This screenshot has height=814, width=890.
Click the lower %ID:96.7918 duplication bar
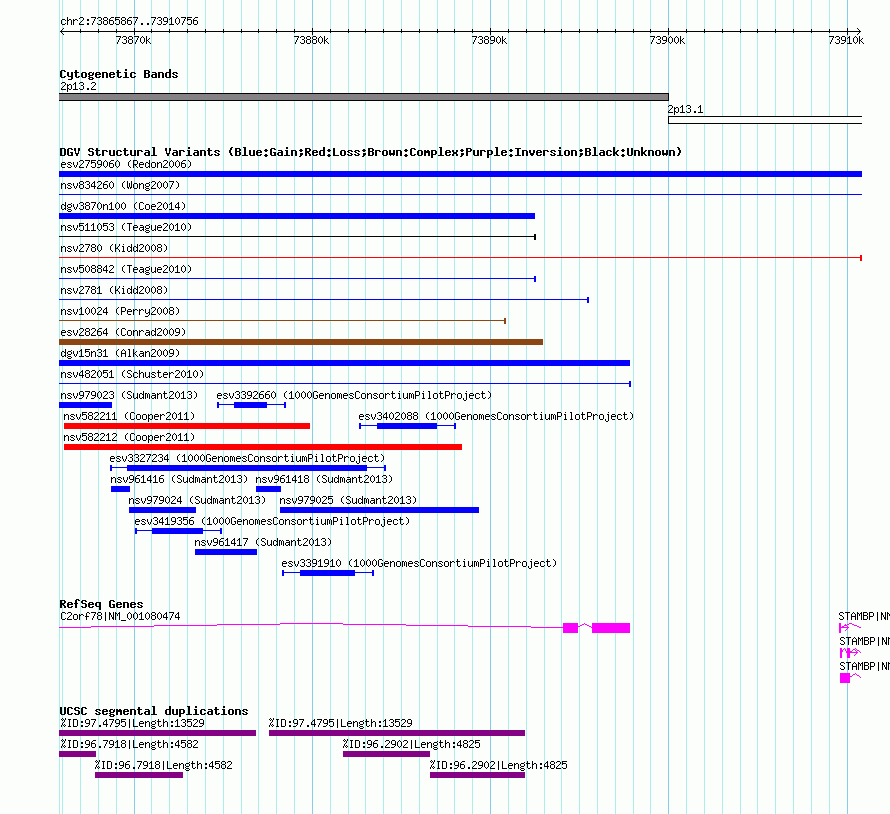(x=139, y=775)
